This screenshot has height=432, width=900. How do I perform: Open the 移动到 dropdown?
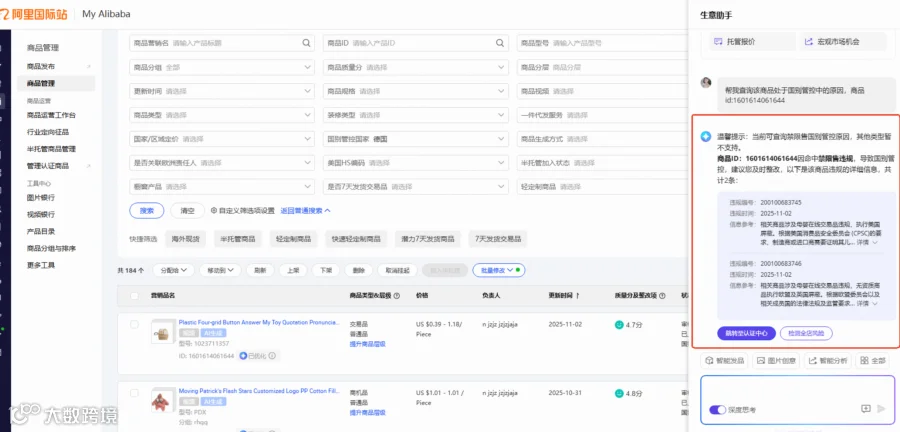point(221,270)
